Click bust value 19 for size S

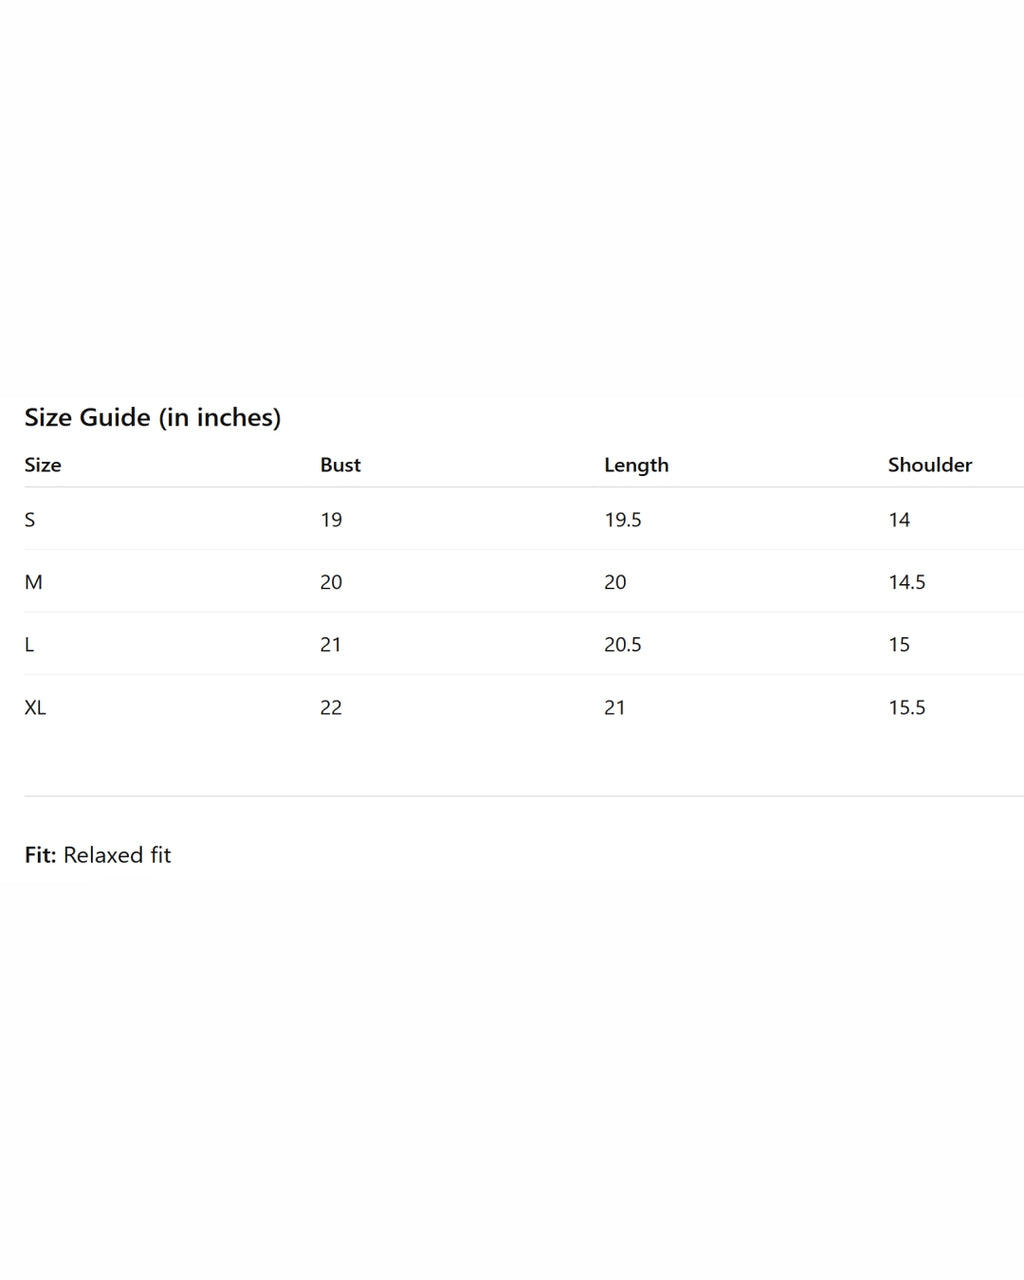tap(331, 519)
